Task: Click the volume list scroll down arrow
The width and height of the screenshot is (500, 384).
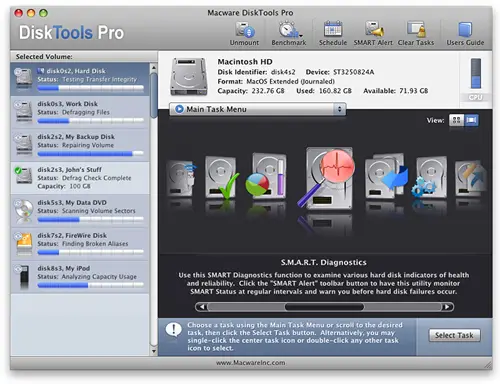Action: point(154,351)
